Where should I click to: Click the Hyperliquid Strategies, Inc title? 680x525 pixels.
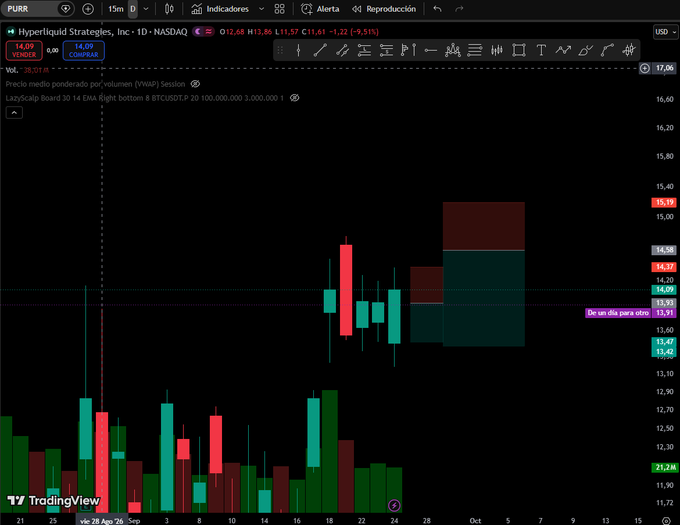pyautogui.click(x=74, y=32)
